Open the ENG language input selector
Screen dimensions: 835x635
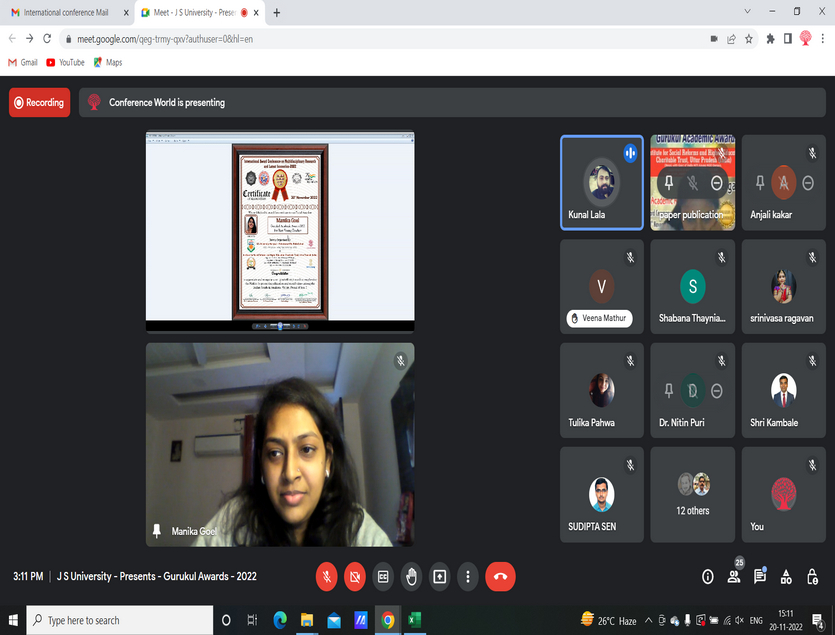coord(756,621)
